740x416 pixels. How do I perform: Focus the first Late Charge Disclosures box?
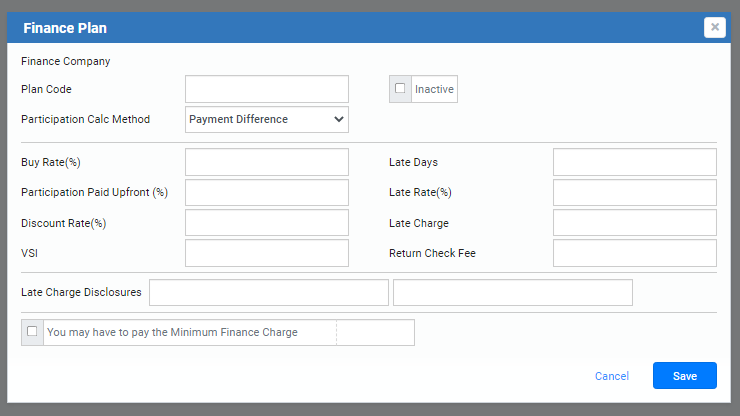click(x=269, y=292)
